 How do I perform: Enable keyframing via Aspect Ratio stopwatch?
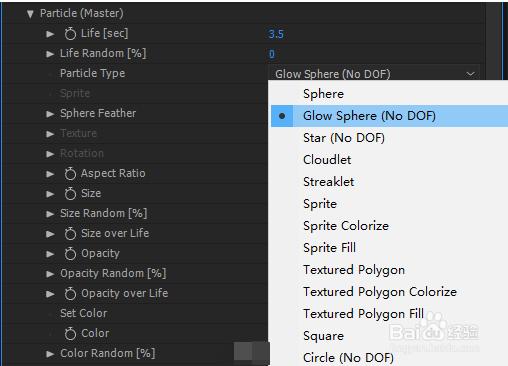[x=70, y=174]
